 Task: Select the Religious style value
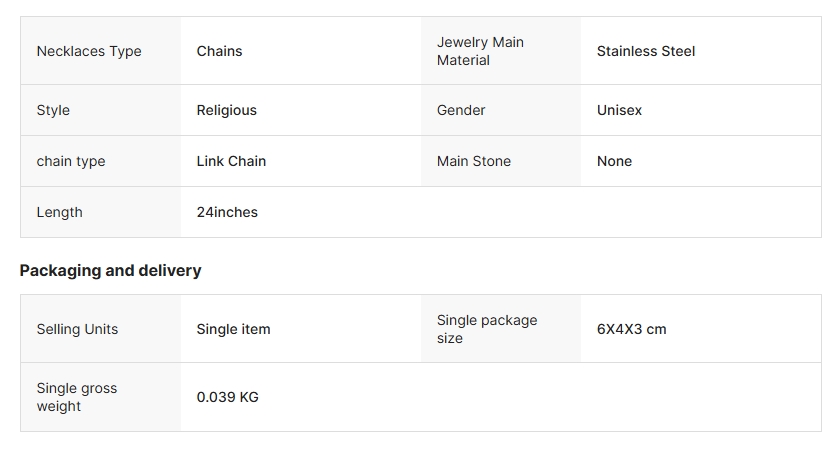click(x=226, y=110)
